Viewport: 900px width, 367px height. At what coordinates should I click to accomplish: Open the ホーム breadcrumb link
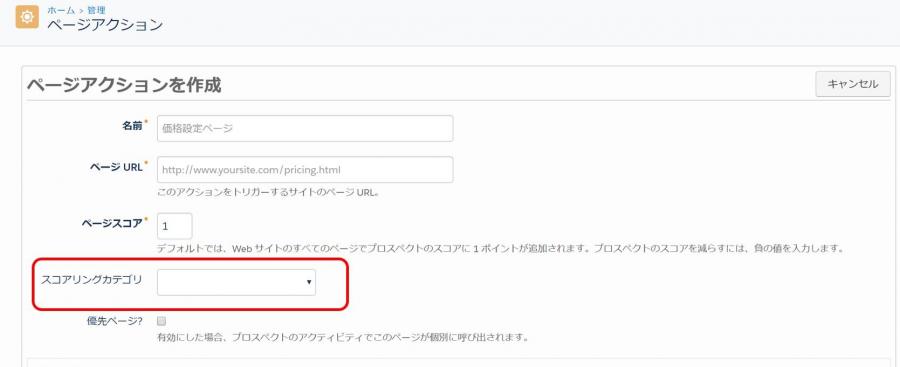coord(61,10)
